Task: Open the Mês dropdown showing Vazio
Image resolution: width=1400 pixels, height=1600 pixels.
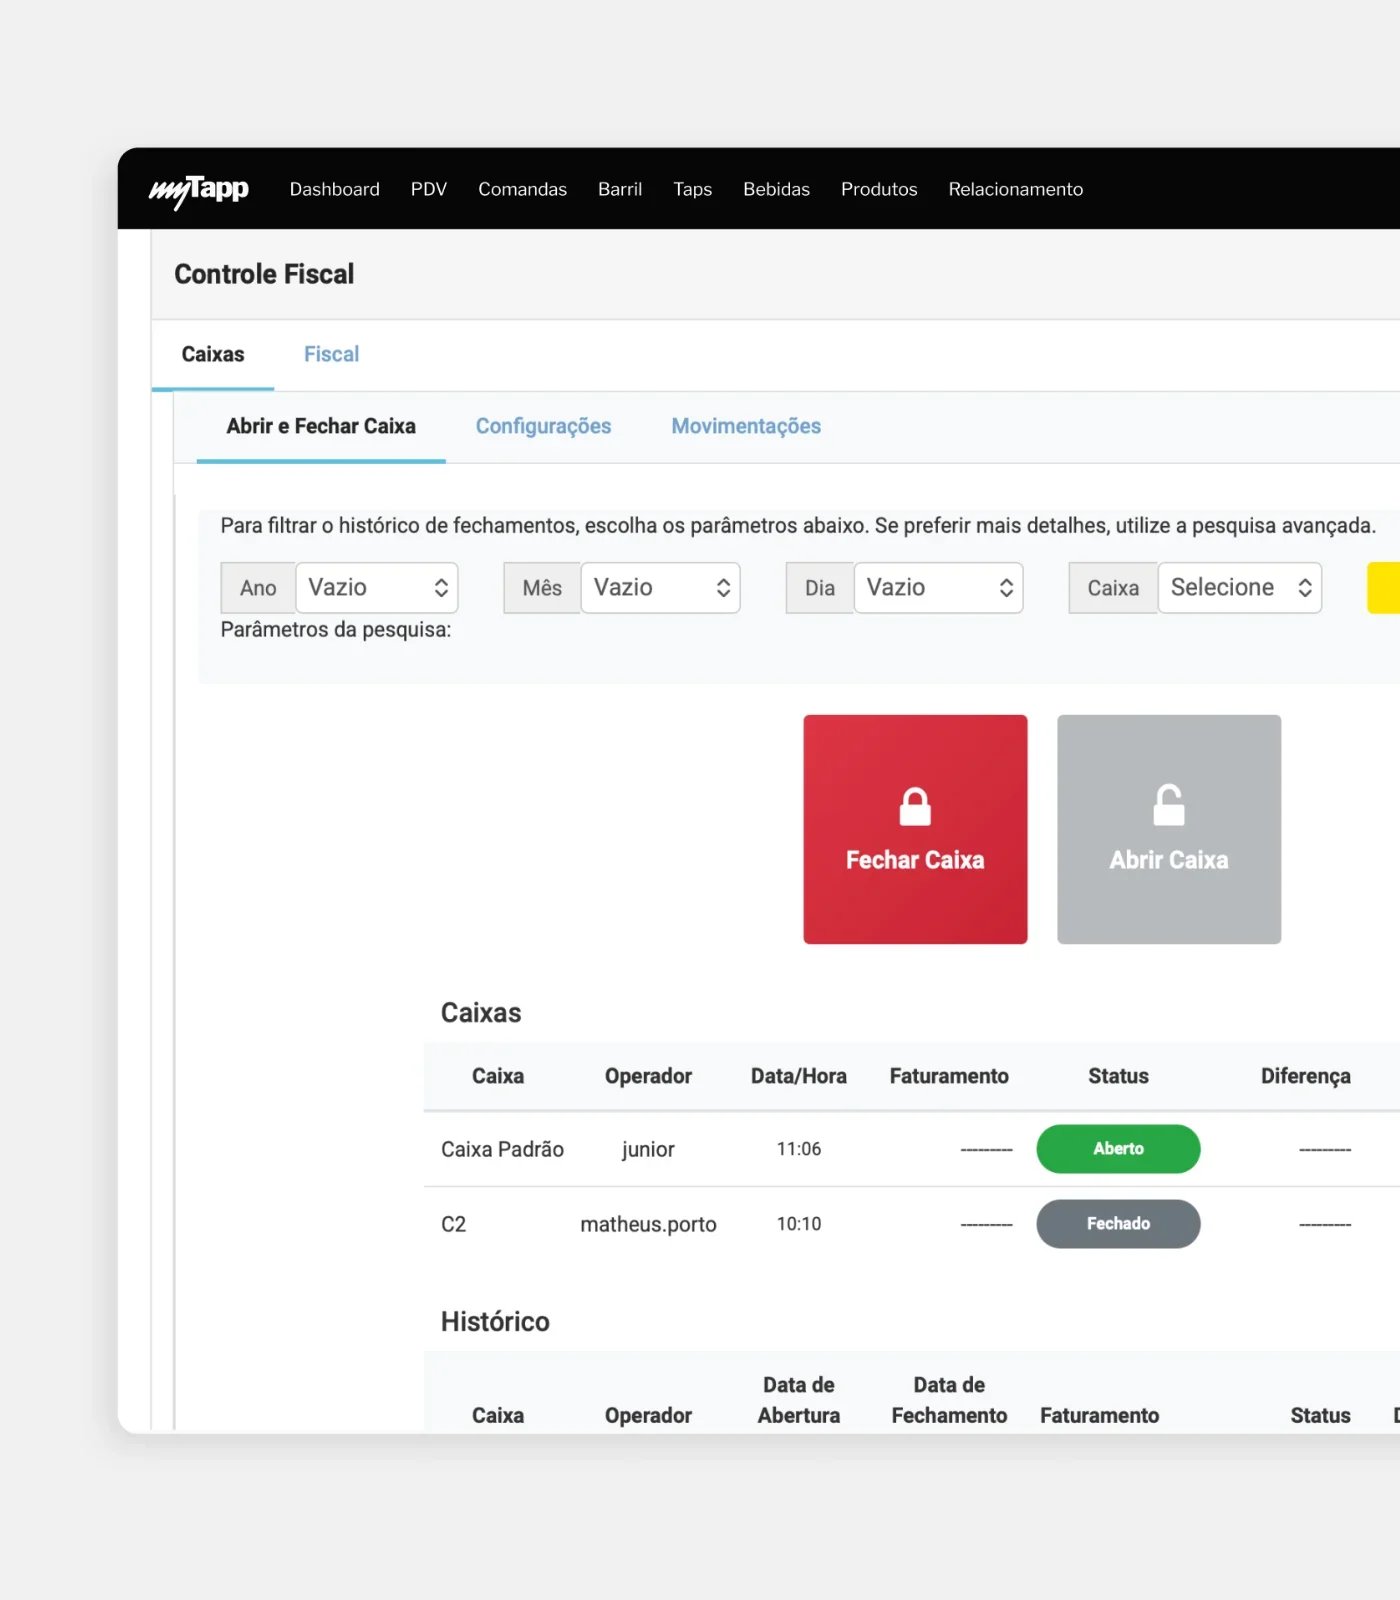Action: pos(660,588)
